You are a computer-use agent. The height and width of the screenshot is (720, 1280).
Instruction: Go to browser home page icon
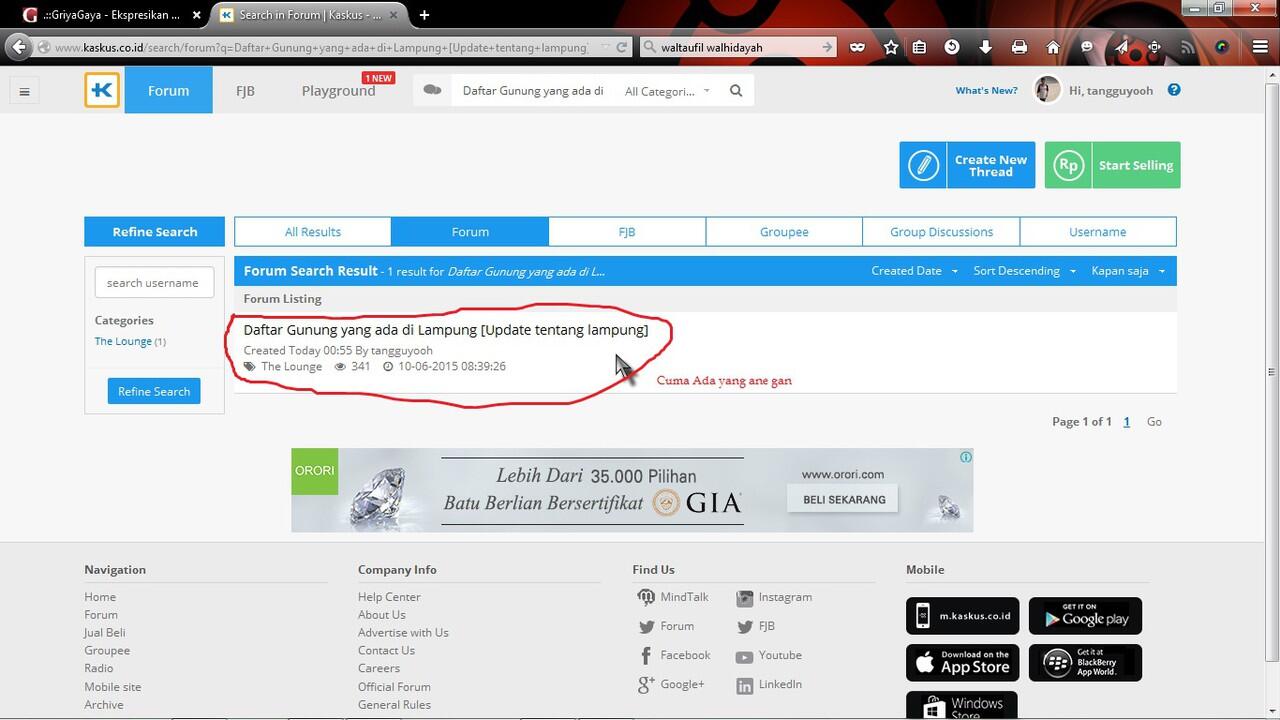coord(1053,47)
